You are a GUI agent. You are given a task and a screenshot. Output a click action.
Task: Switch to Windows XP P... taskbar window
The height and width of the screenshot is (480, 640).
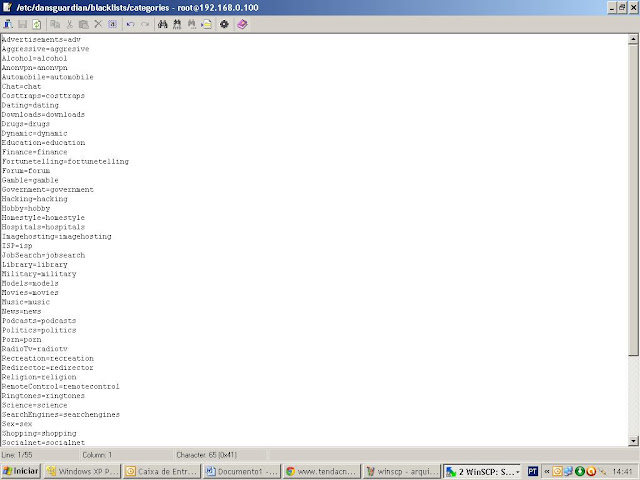coord(83,471)
